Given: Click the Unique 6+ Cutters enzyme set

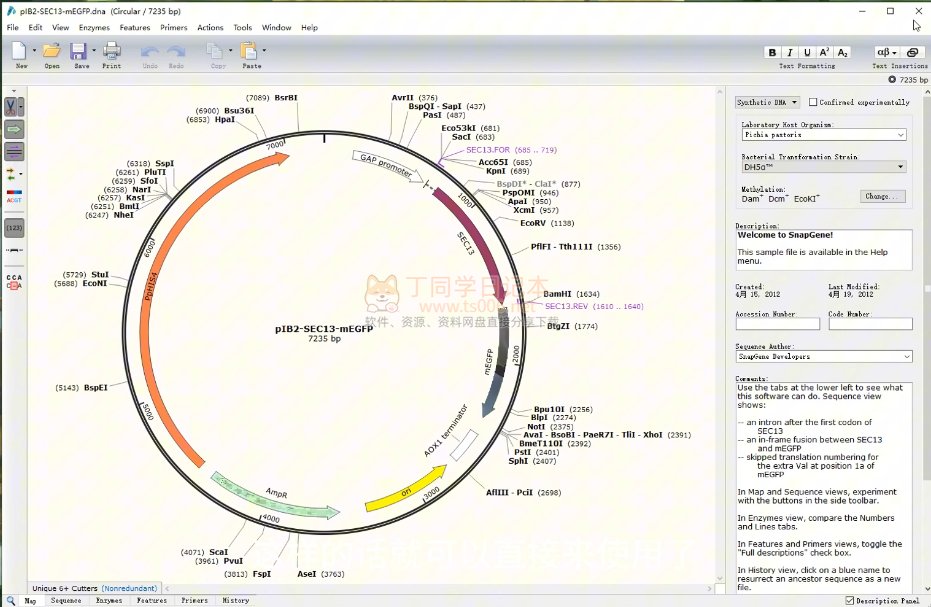Looking at the screenshot, I should pos(65,588).
